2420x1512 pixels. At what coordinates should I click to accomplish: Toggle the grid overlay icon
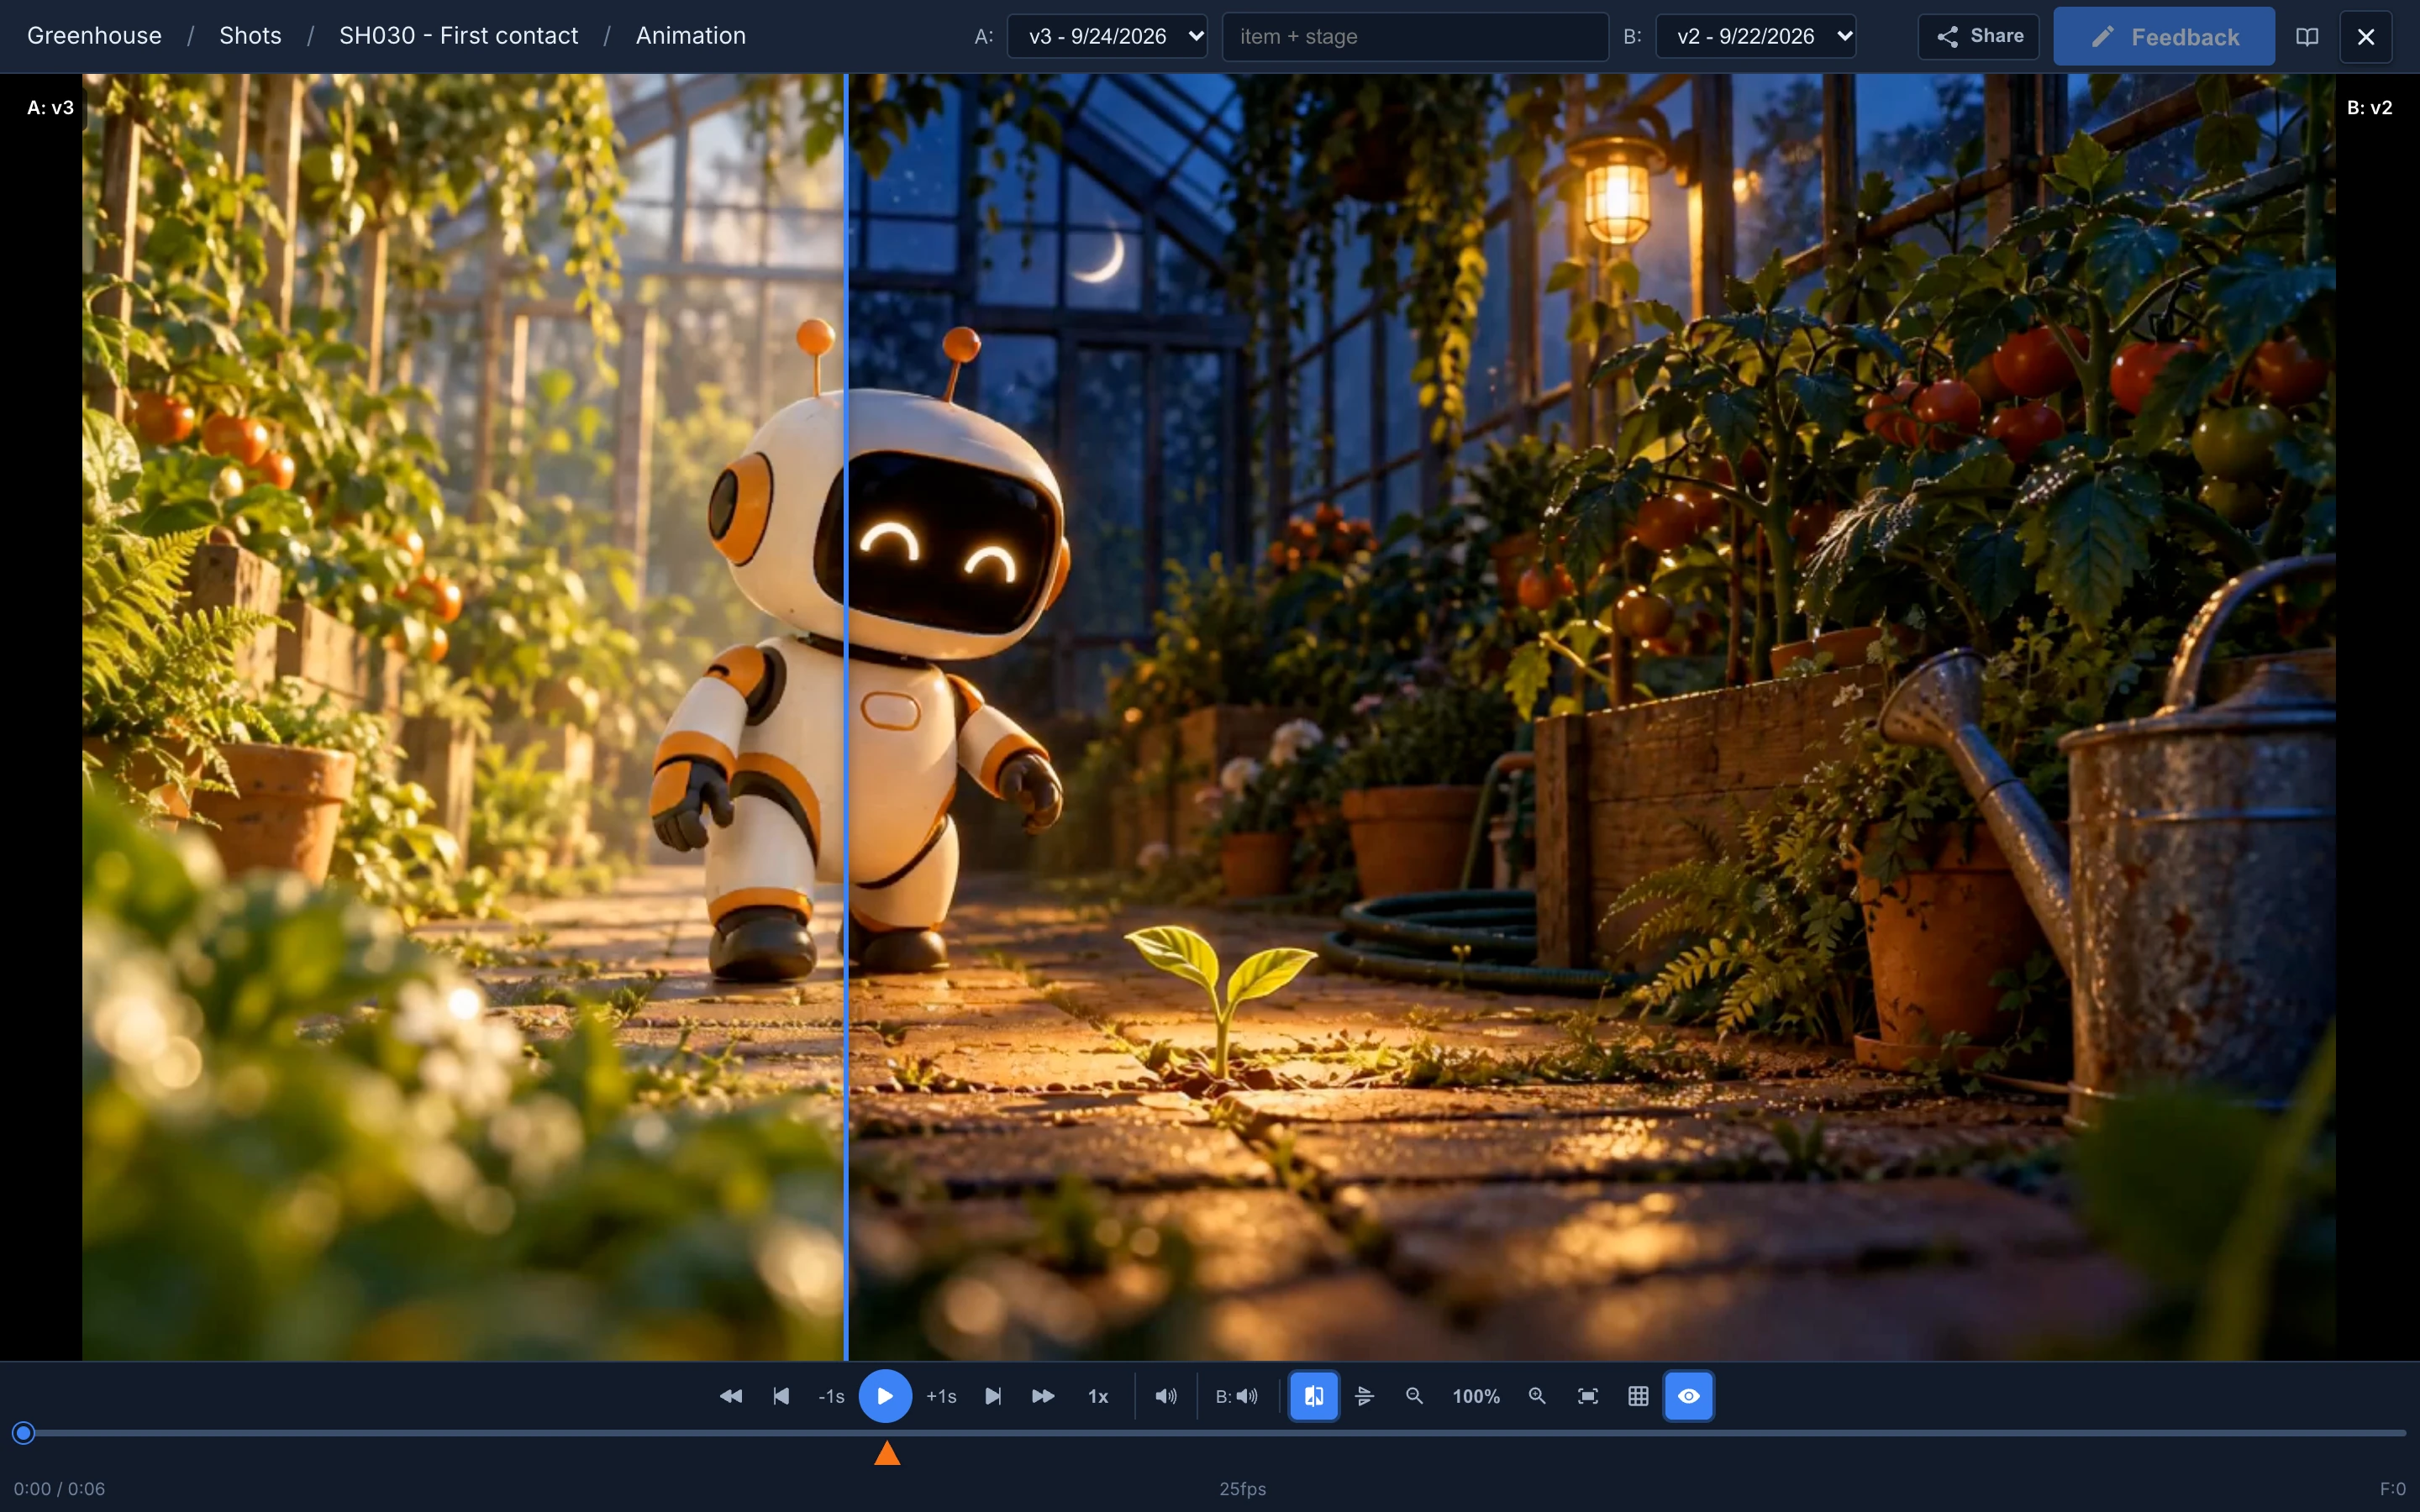tap(1638, 1396)
